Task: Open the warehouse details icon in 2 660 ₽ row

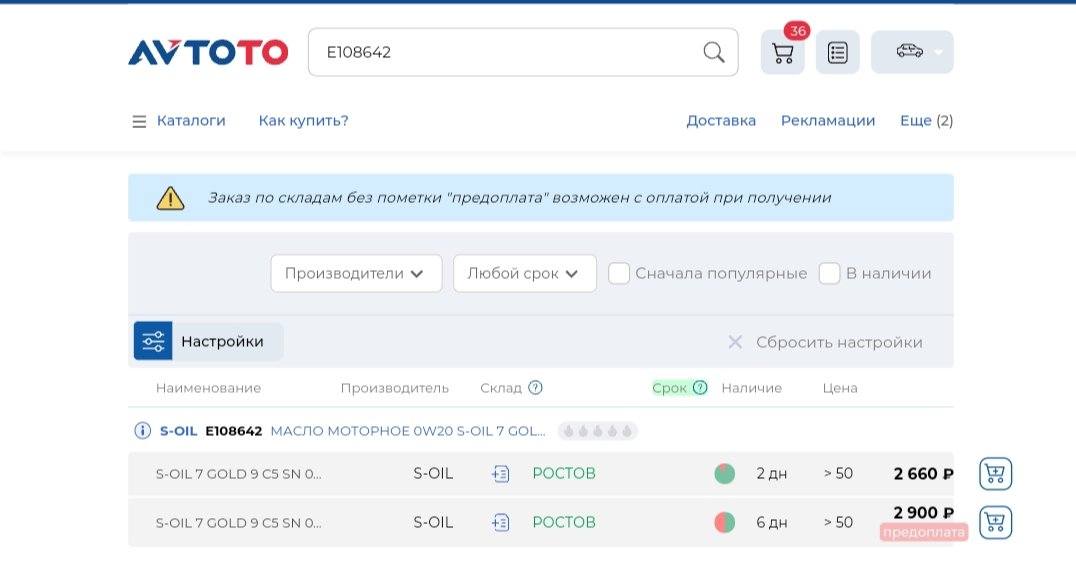Action: (x=500, y=473)
